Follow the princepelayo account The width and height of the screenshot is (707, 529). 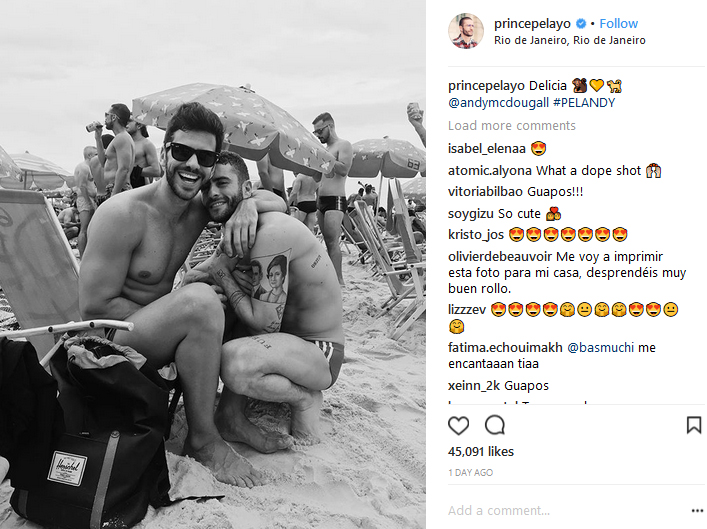(618, 23)
